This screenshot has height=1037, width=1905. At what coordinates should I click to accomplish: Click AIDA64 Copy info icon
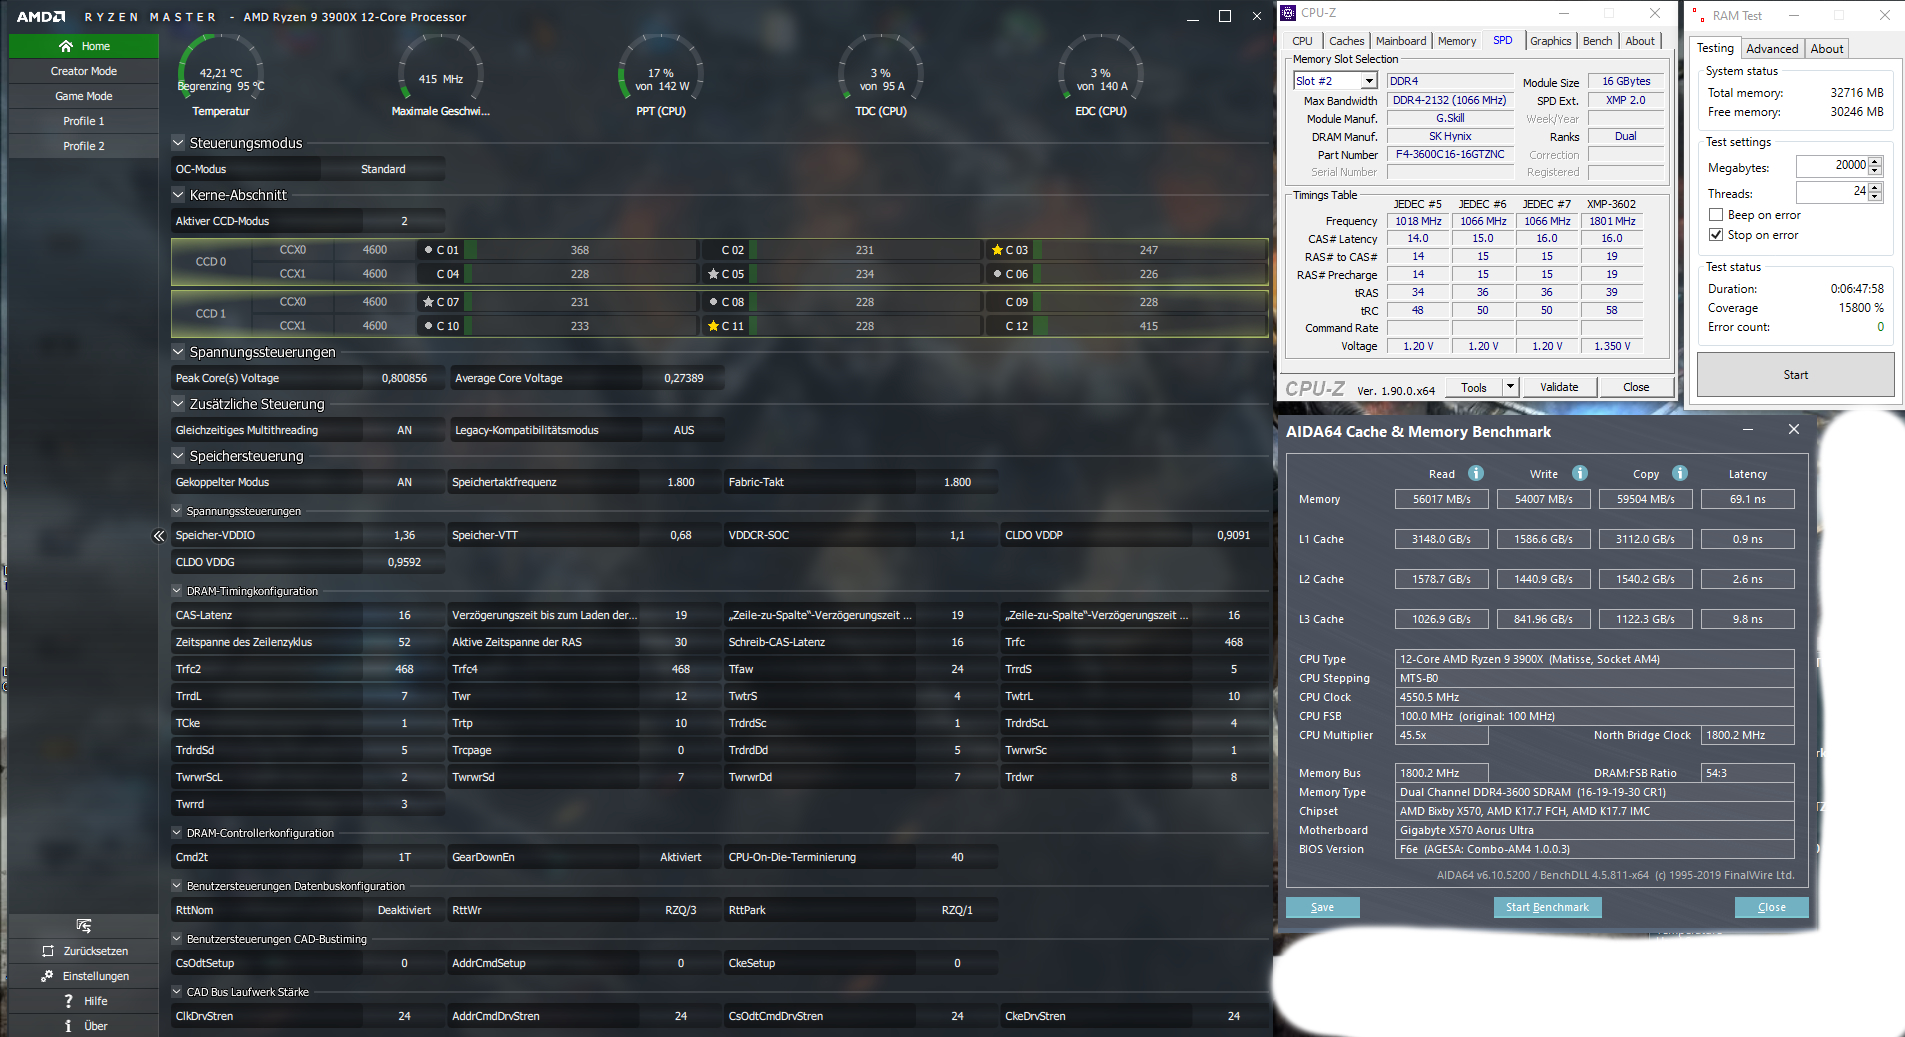pos(1680,473)
